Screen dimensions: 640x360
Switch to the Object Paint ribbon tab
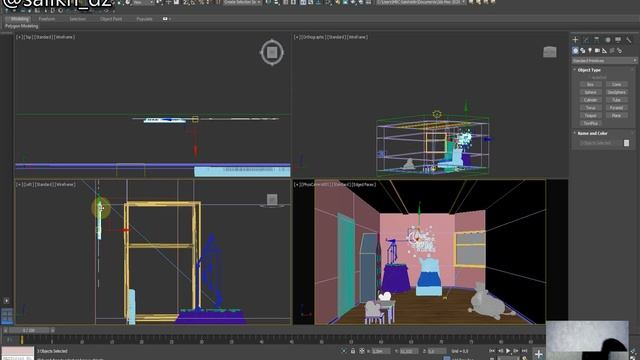pos(111,19)
